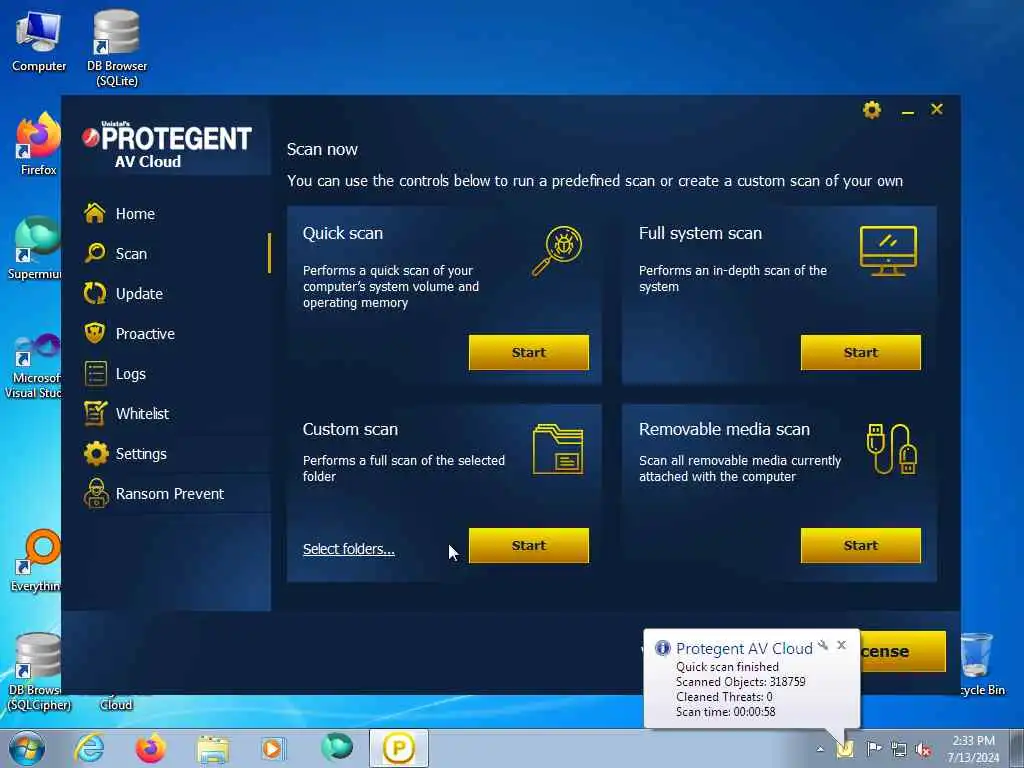Click the Update circular arrows icon
Viewport: 1024px width, 768px height.
coord(95,293)
